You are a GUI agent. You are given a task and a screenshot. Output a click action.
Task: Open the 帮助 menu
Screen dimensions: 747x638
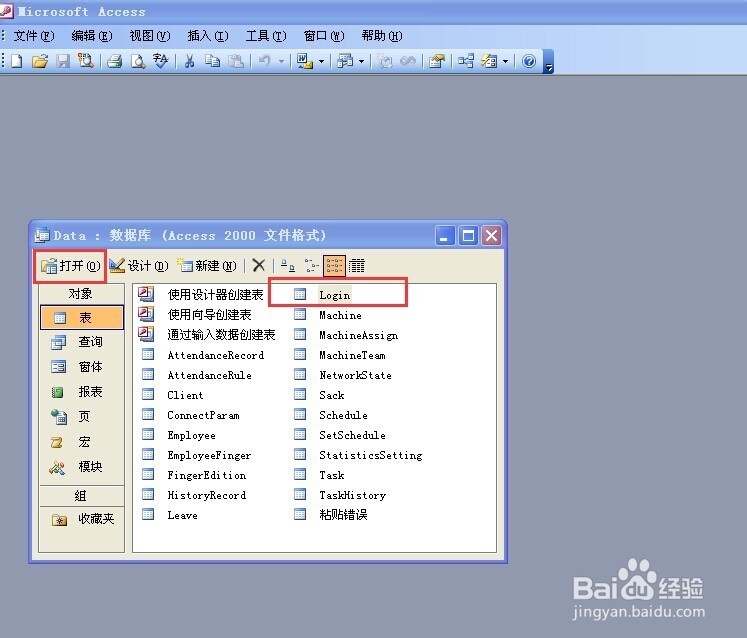(x=382, y=36)
